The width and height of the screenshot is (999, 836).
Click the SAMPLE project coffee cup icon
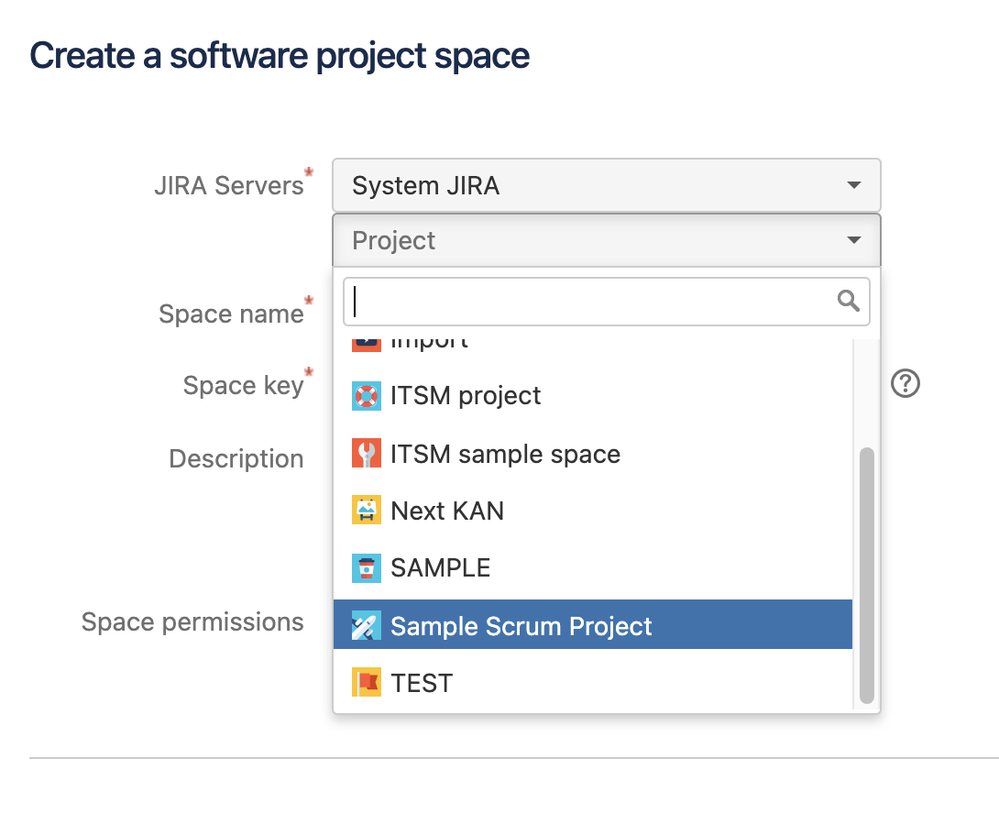point(367,568)
